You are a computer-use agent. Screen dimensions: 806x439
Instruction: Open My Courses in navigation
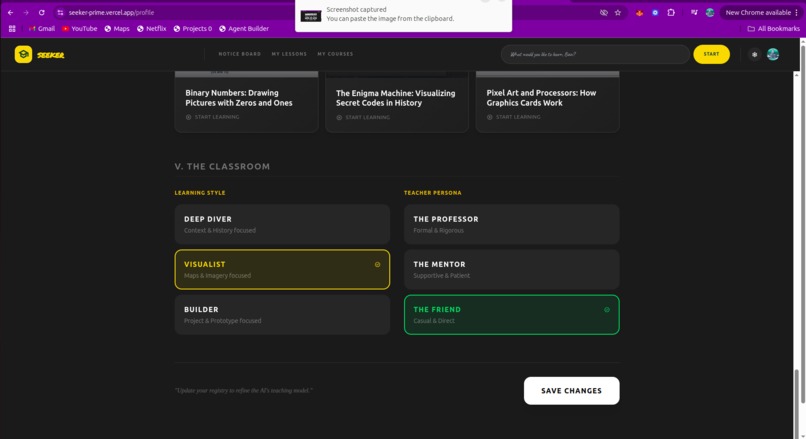(x=335, y=54)
